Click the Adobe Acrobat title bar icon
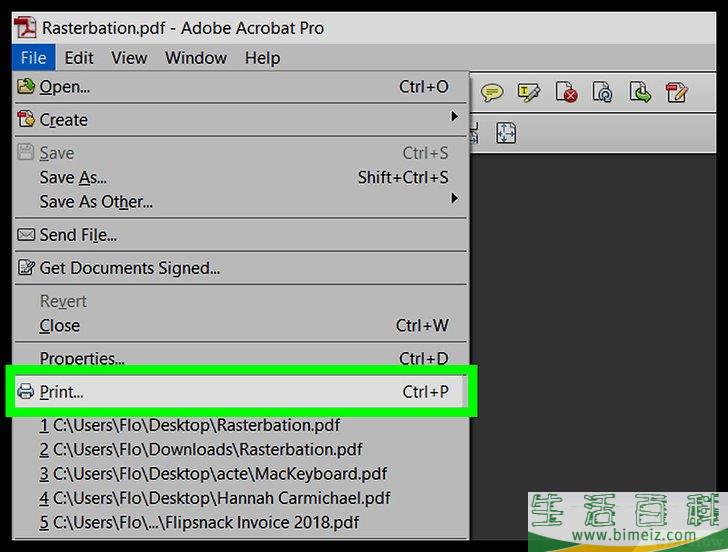Screen dimensions: 728x552 coord(25,27)
